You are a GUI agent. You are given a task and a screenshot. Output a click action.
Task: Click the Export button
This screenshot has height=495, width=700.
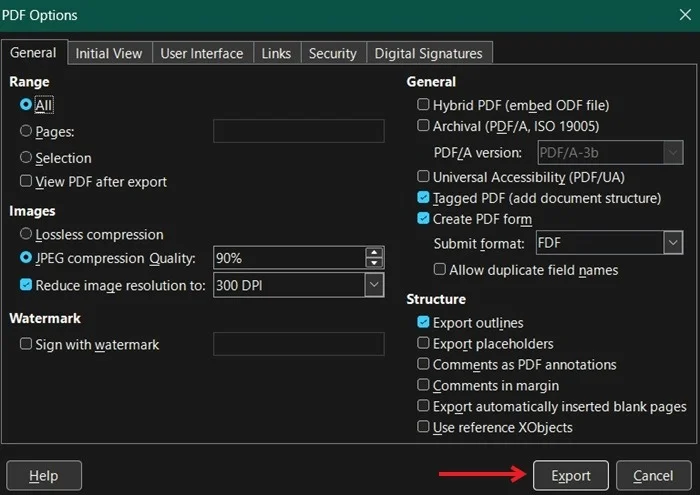click(570, 475)
